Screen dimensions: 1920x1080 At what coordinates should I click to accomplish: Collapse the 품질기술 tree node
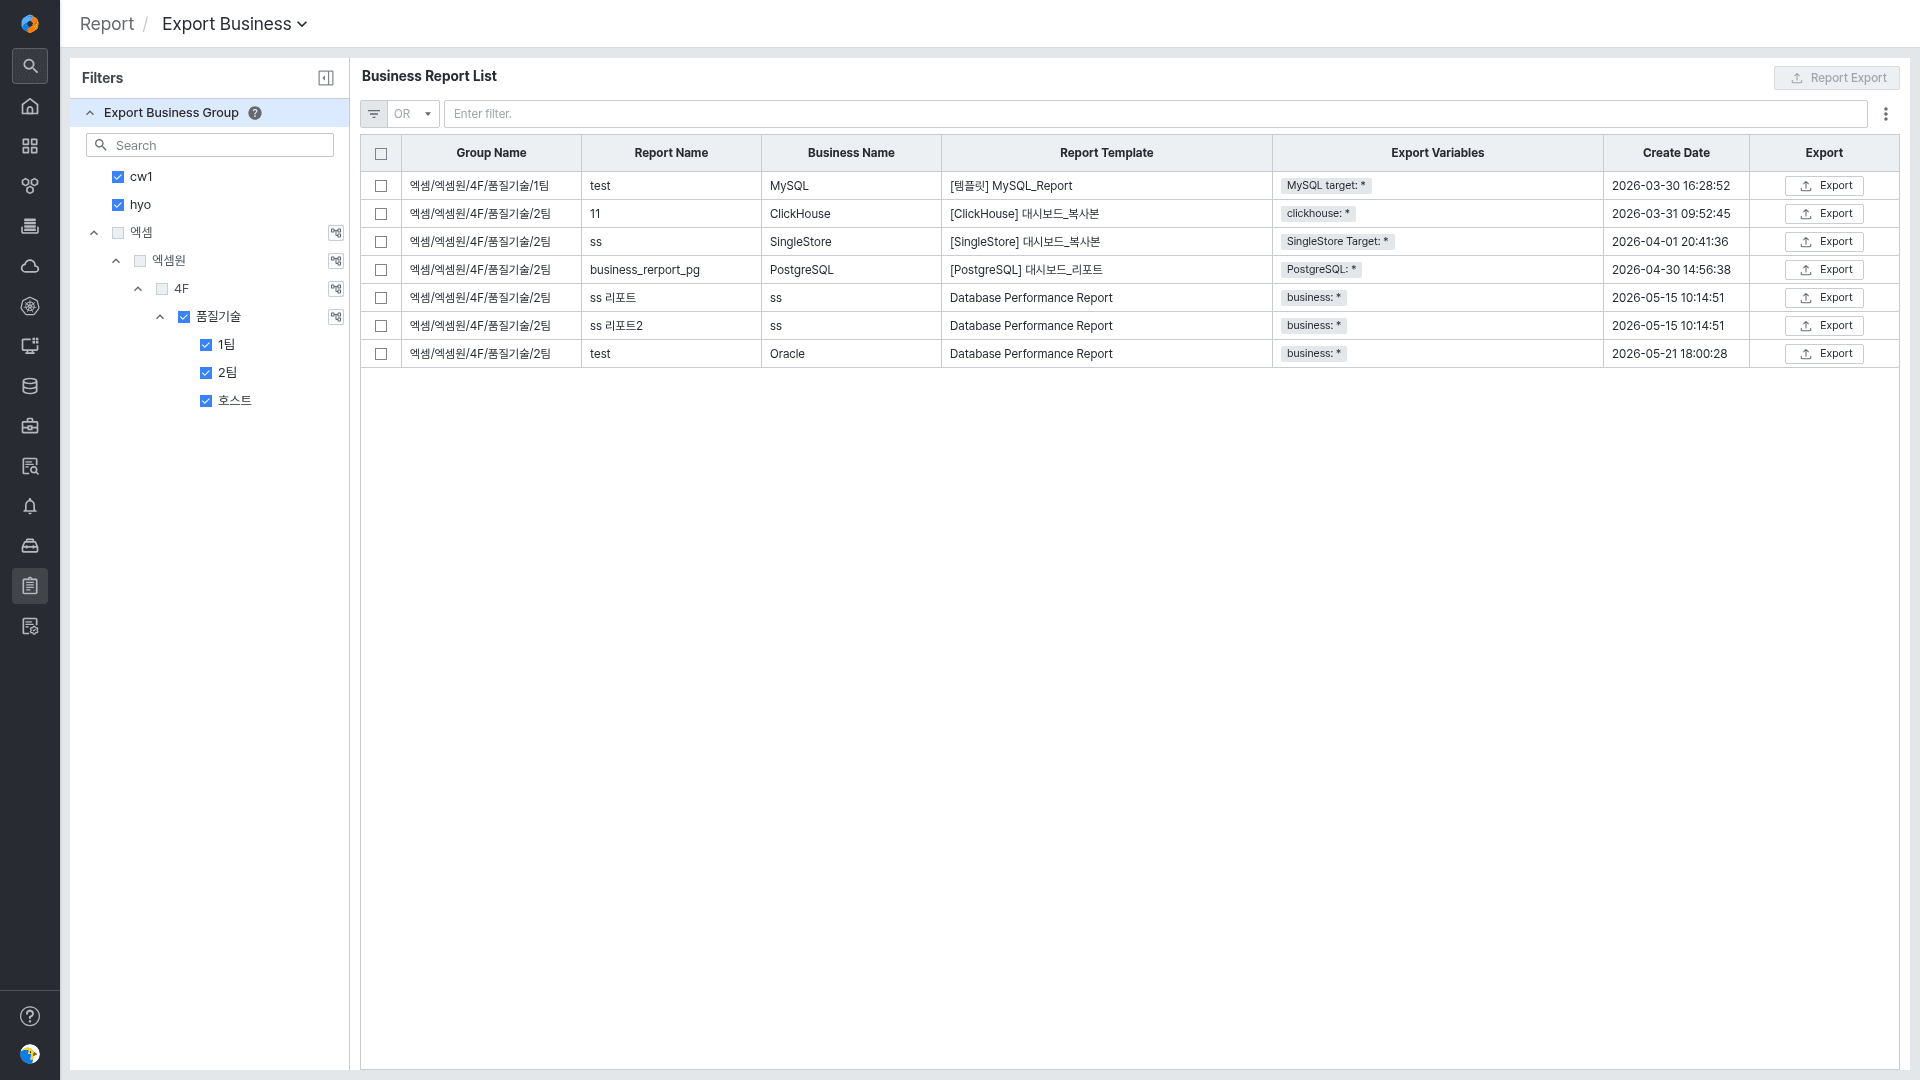tap(160, 317)
